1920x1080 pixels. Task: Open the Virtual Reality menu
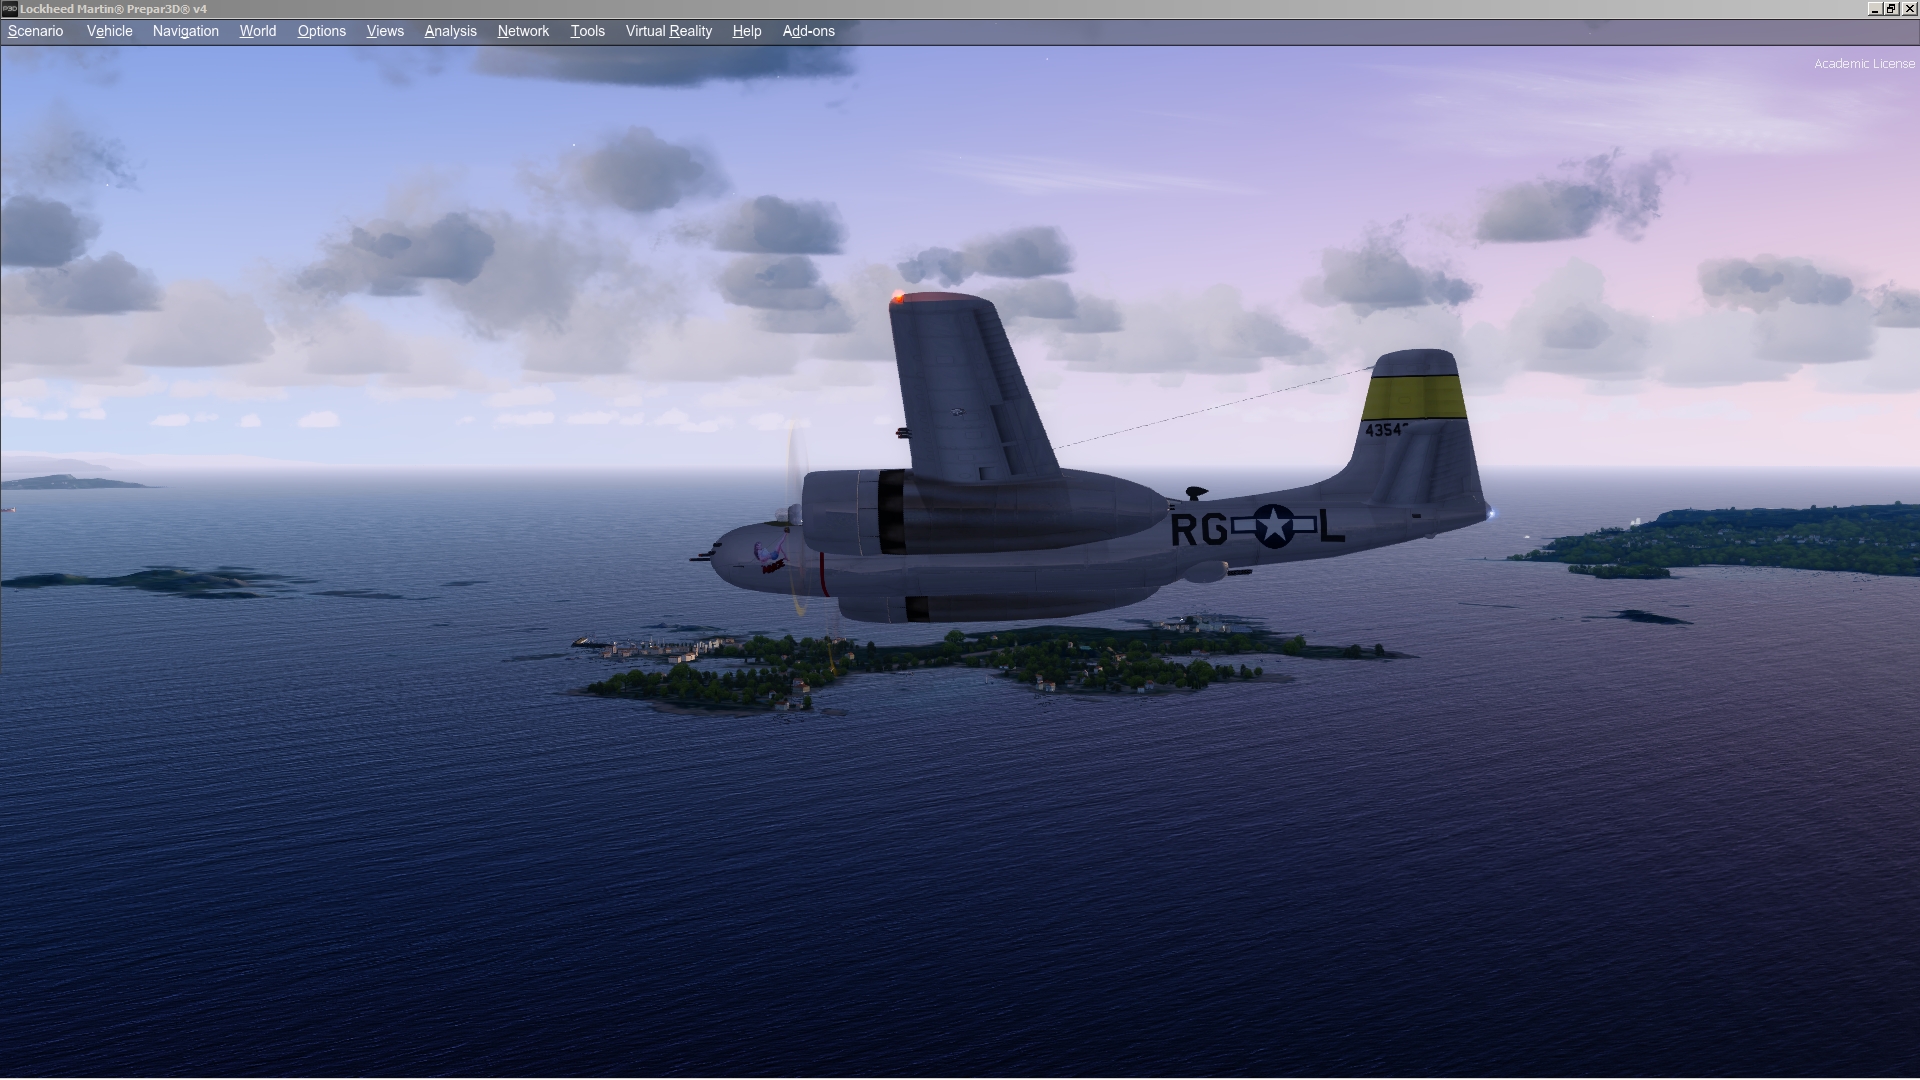(x=668, y=31)
